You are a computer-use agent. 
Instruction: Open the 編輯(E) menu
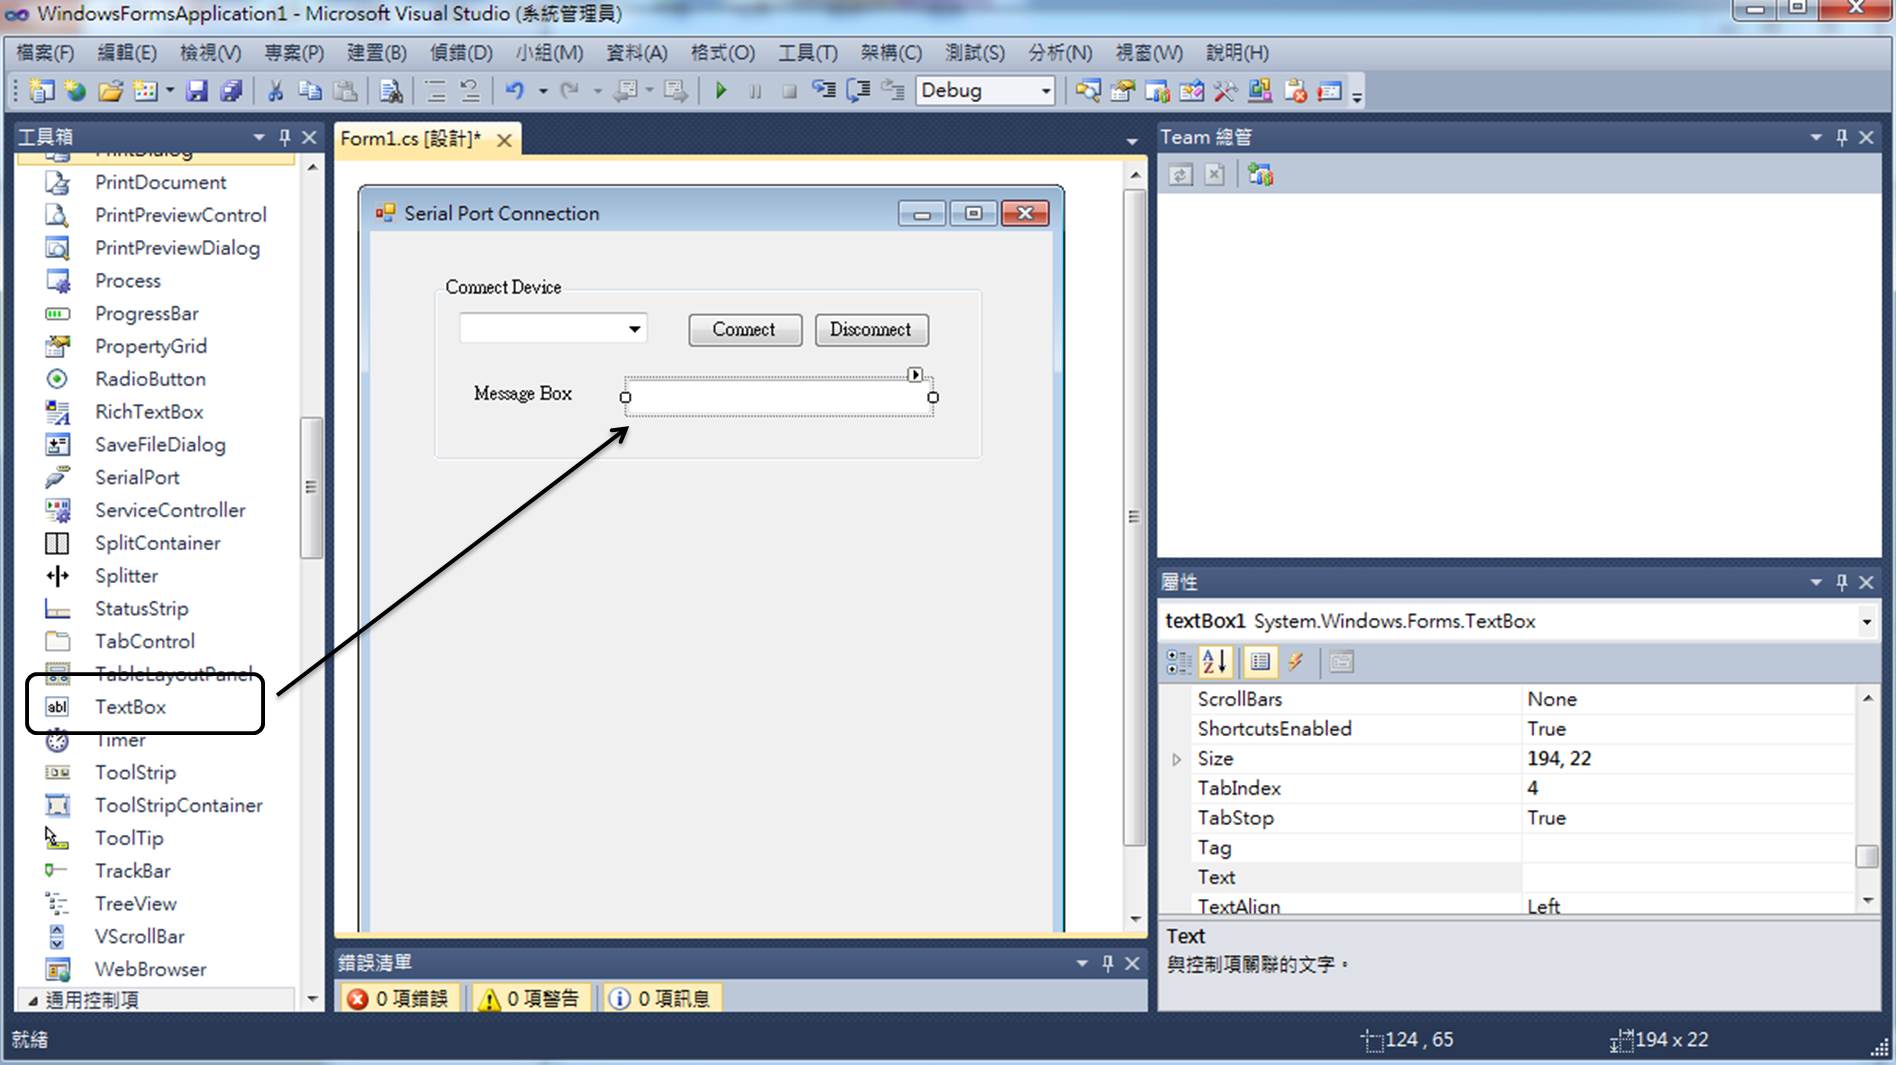[x=127, y=53]
